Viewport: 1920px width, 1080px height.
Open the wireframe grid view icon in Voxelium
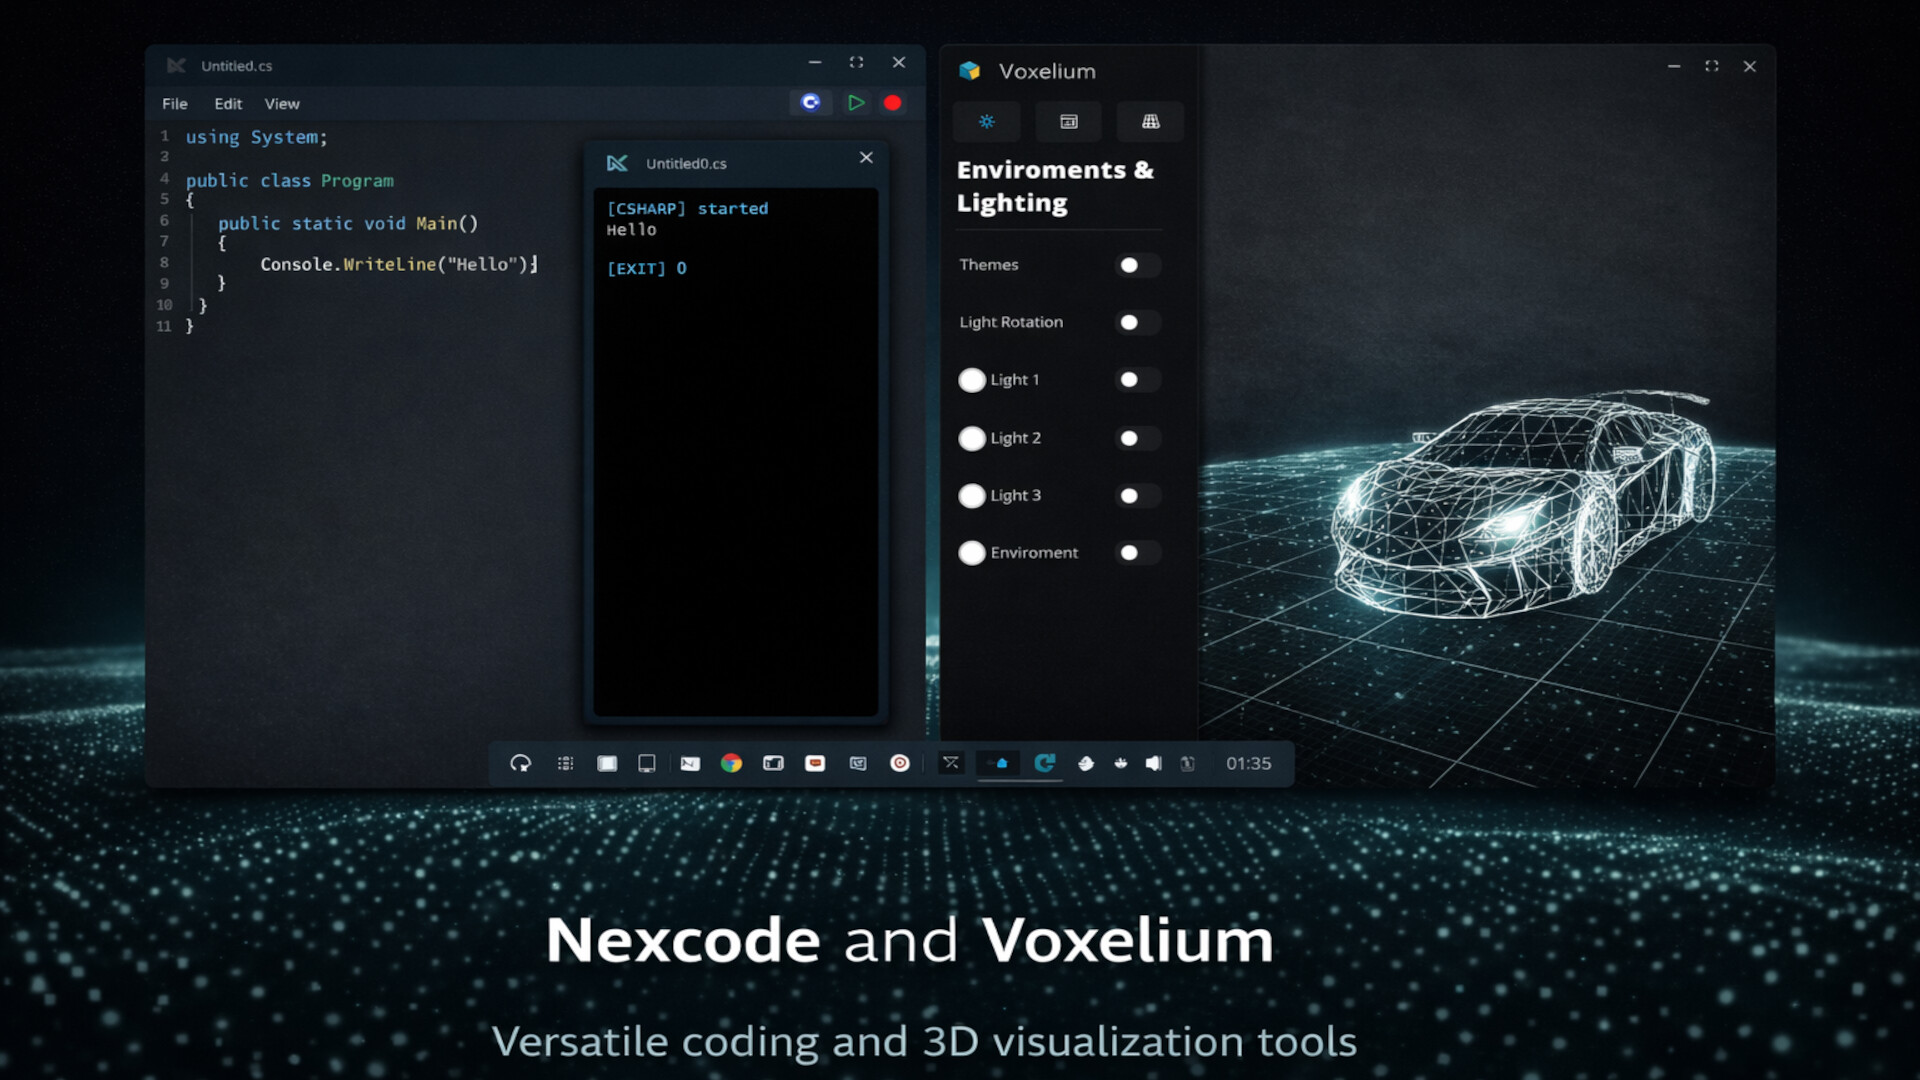point(1150,121)
